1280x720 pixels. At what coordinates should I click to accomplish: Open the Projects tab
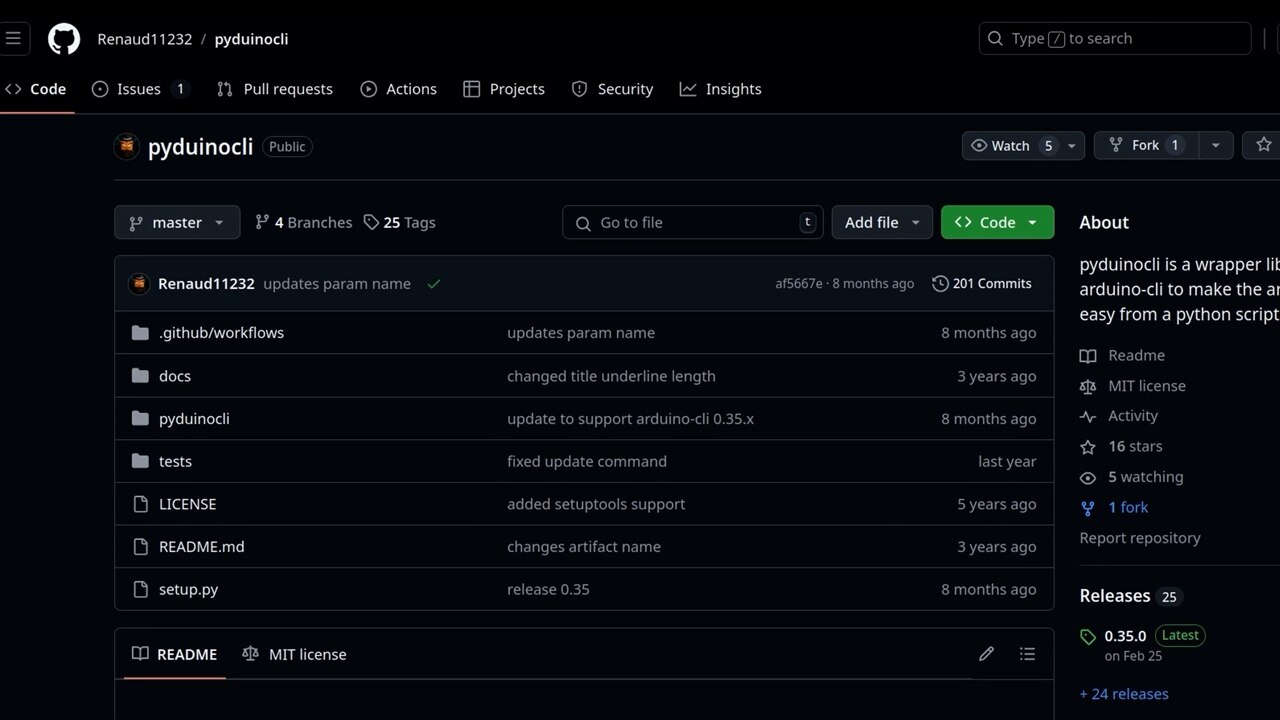click(504, 89)
